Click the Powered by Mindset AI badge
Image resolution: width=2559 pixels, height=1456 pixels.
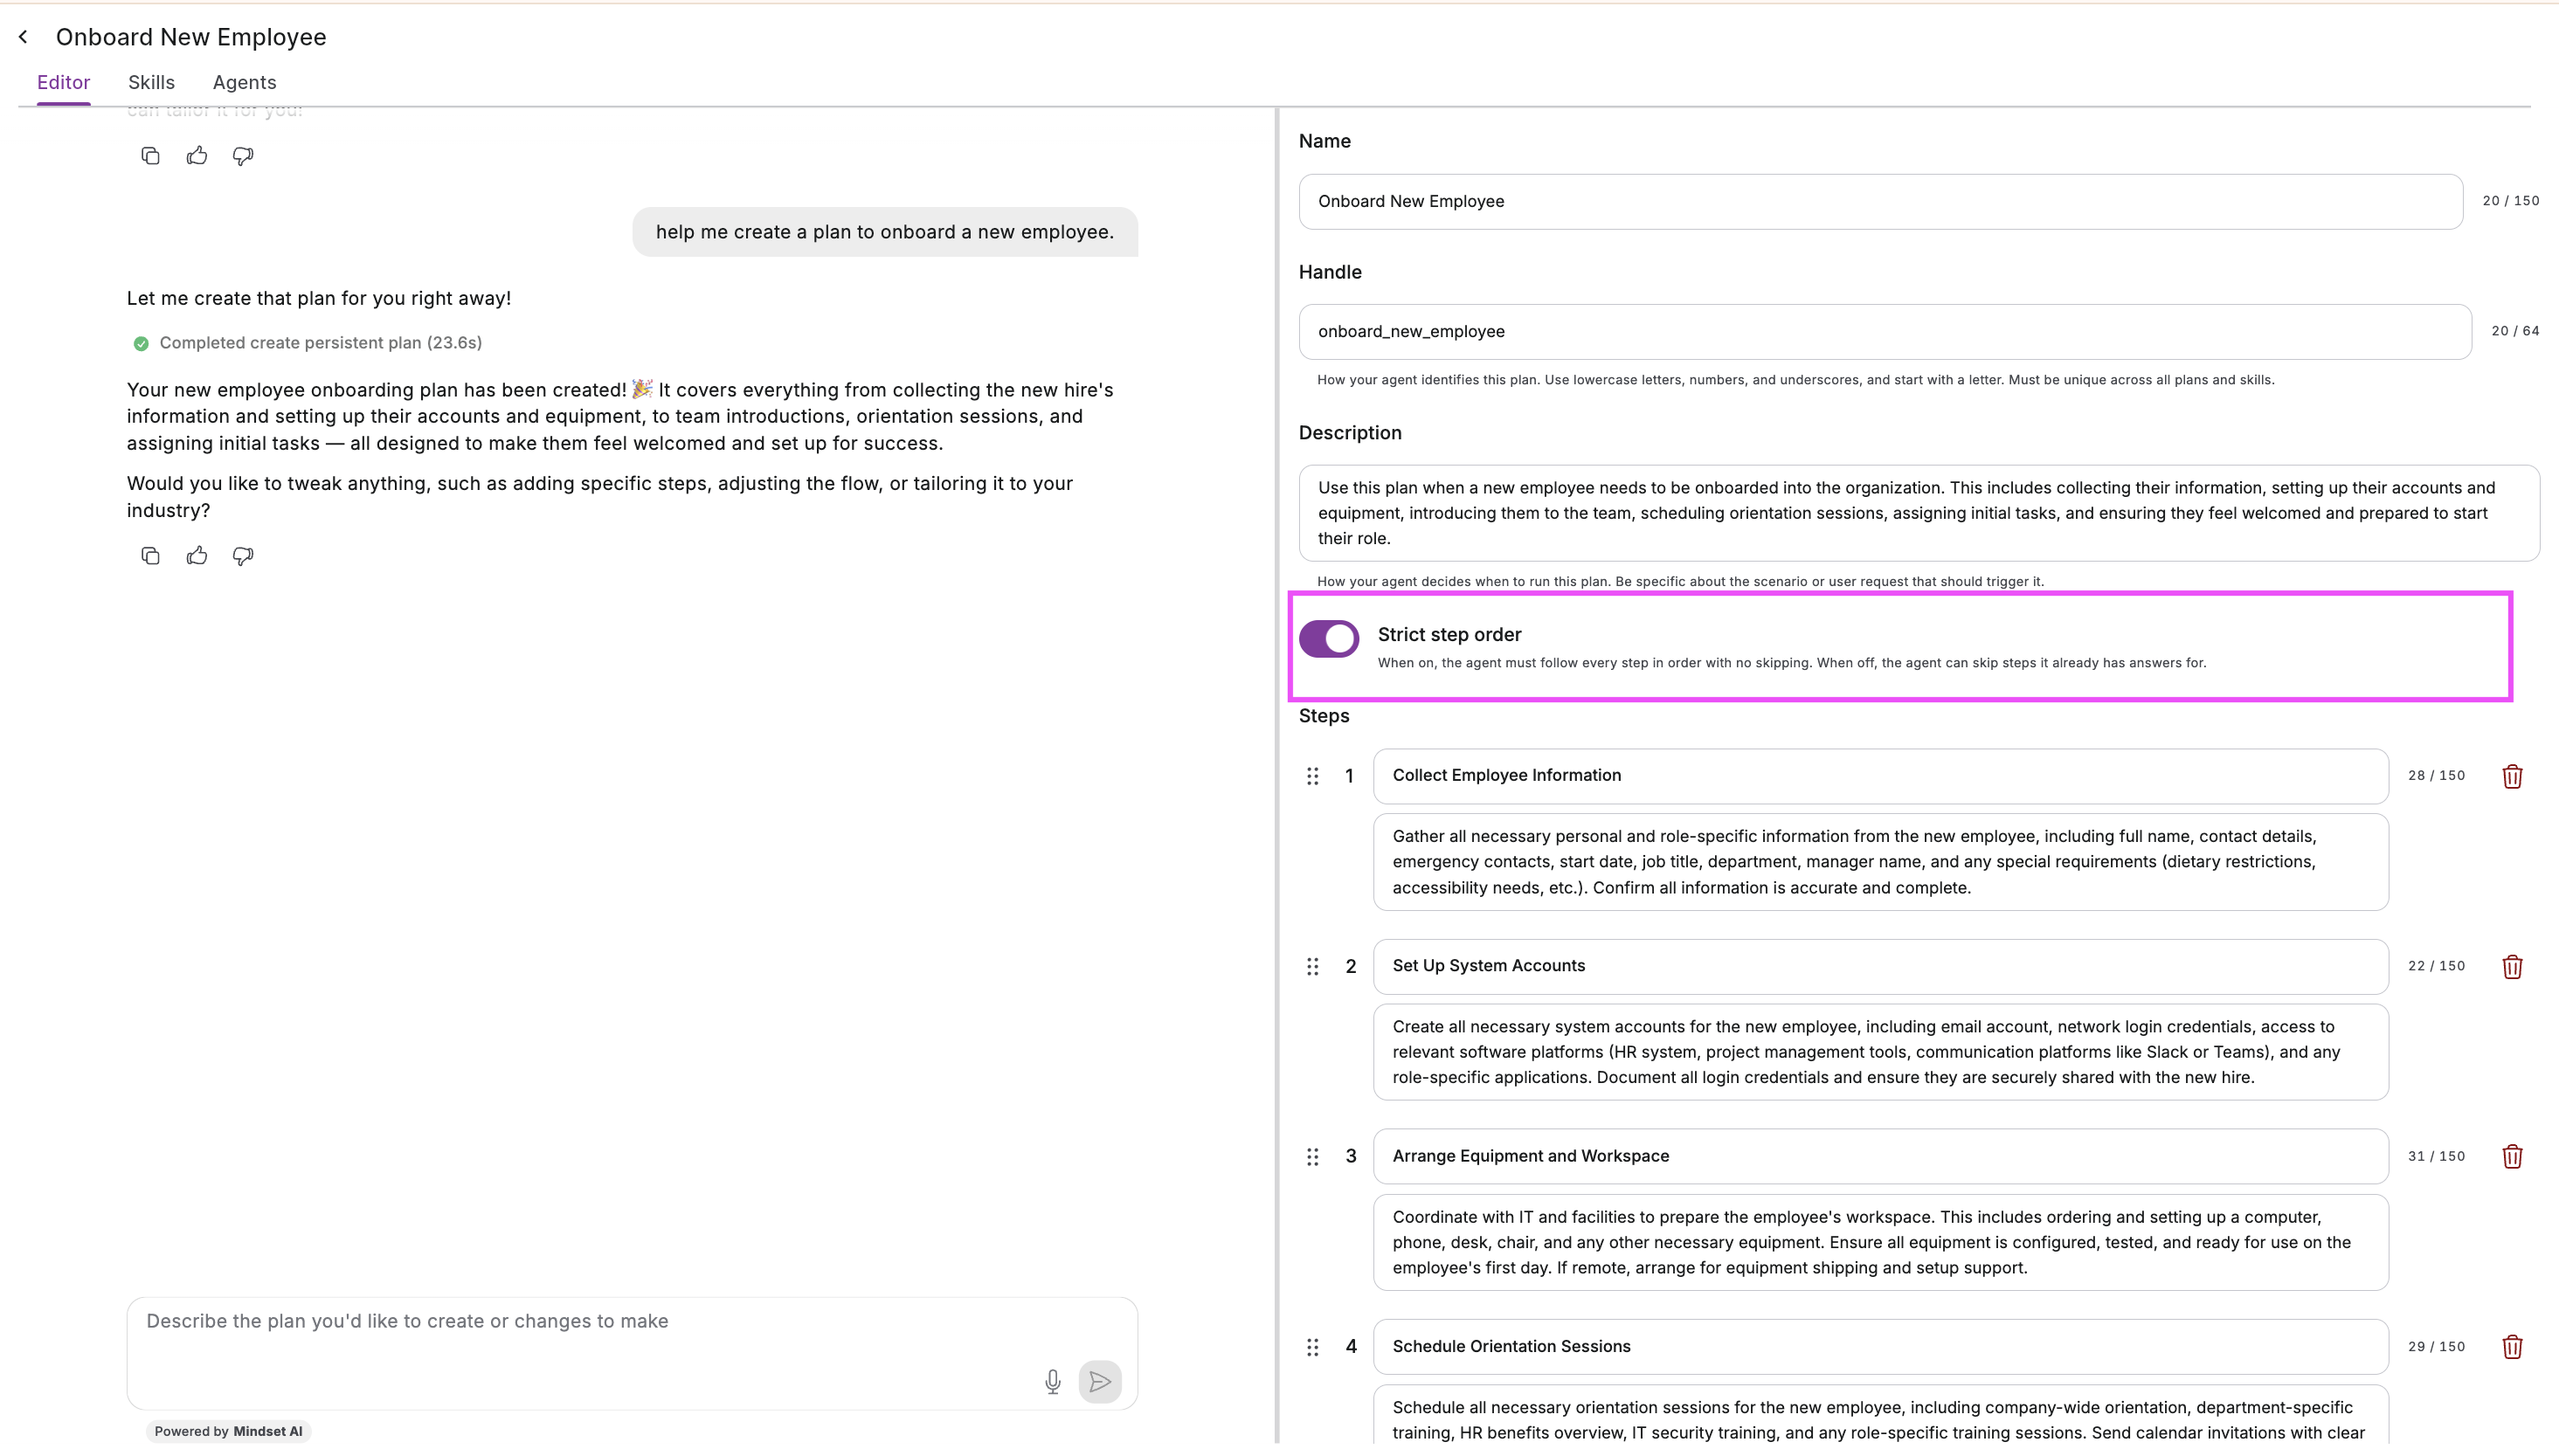click(228, 1431)
